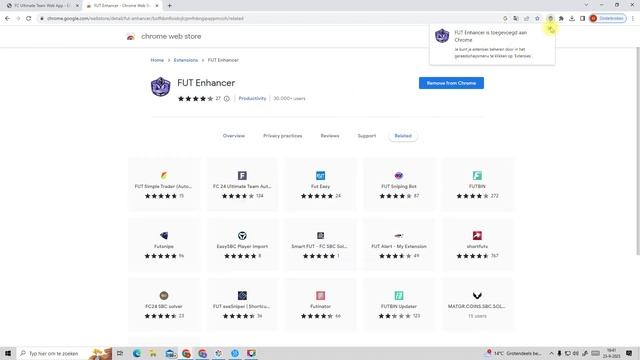
Task: Open the Smart FUT SBC Solver icon
Action: 320,236
